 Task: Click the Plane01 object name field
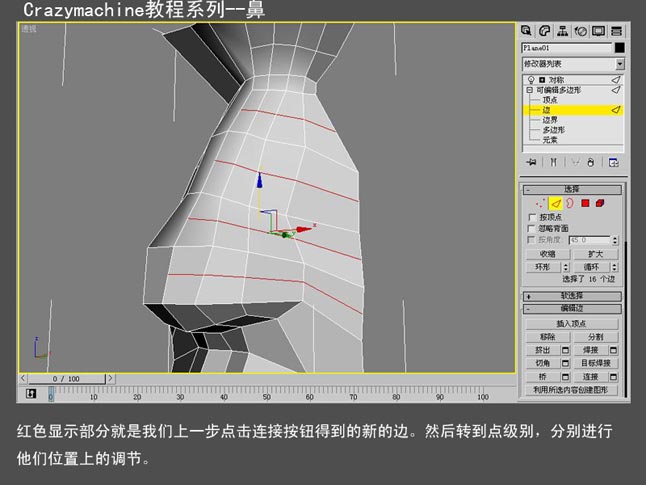567,48
